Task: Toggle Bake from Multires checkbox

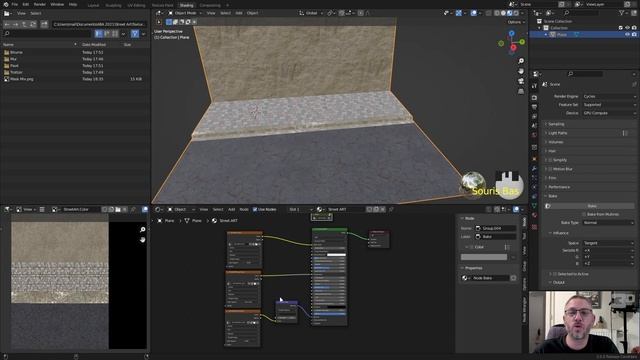Action: (x=584, y=214)
